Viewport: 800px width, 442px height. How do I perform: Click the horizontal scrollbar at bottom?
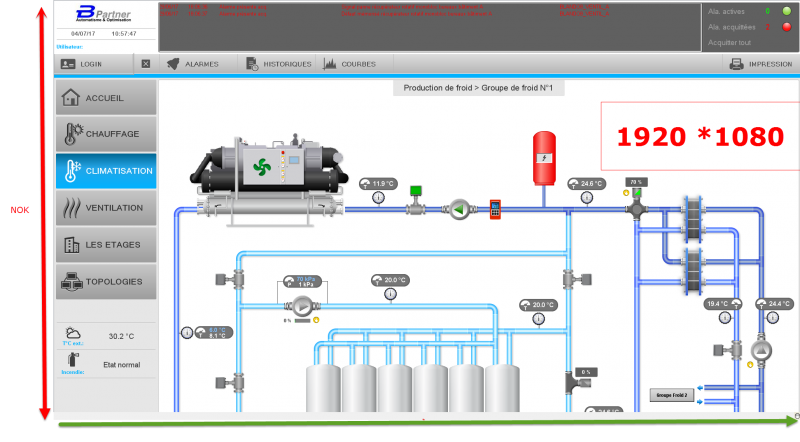pos(426,416)
